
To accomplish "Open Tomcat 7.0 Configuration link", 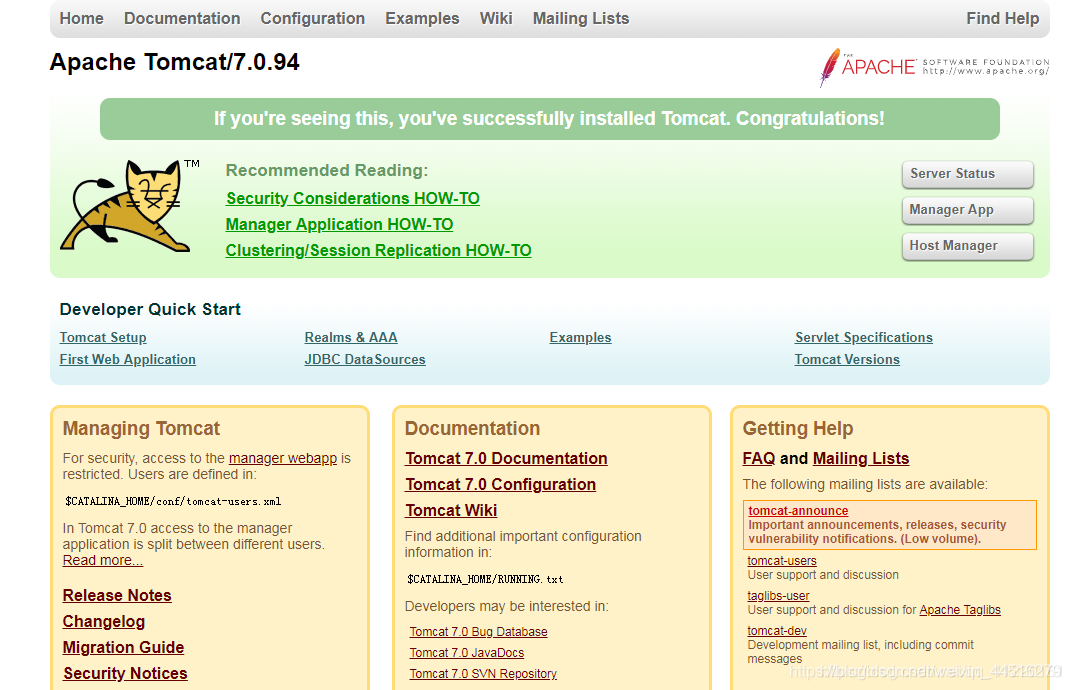I will [500, 484].
